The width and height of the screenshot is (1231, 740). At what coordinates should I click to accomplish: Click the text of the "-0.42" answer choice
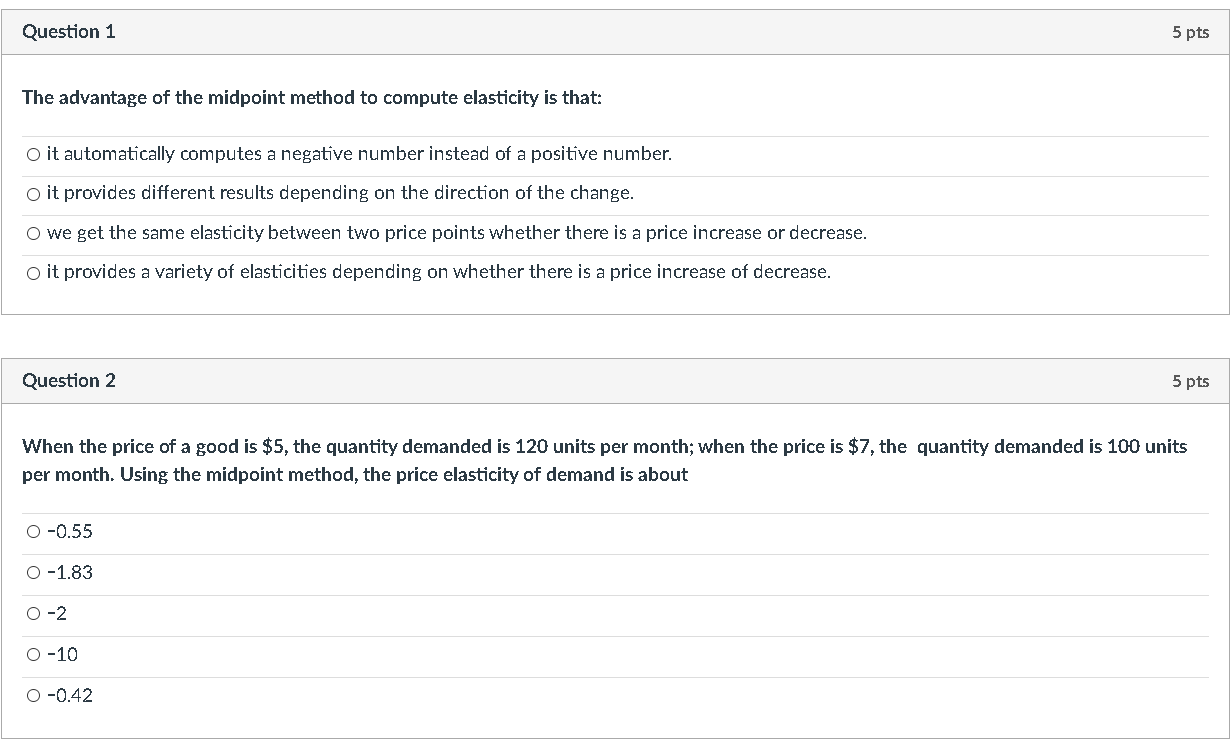(x=68, y=695)
